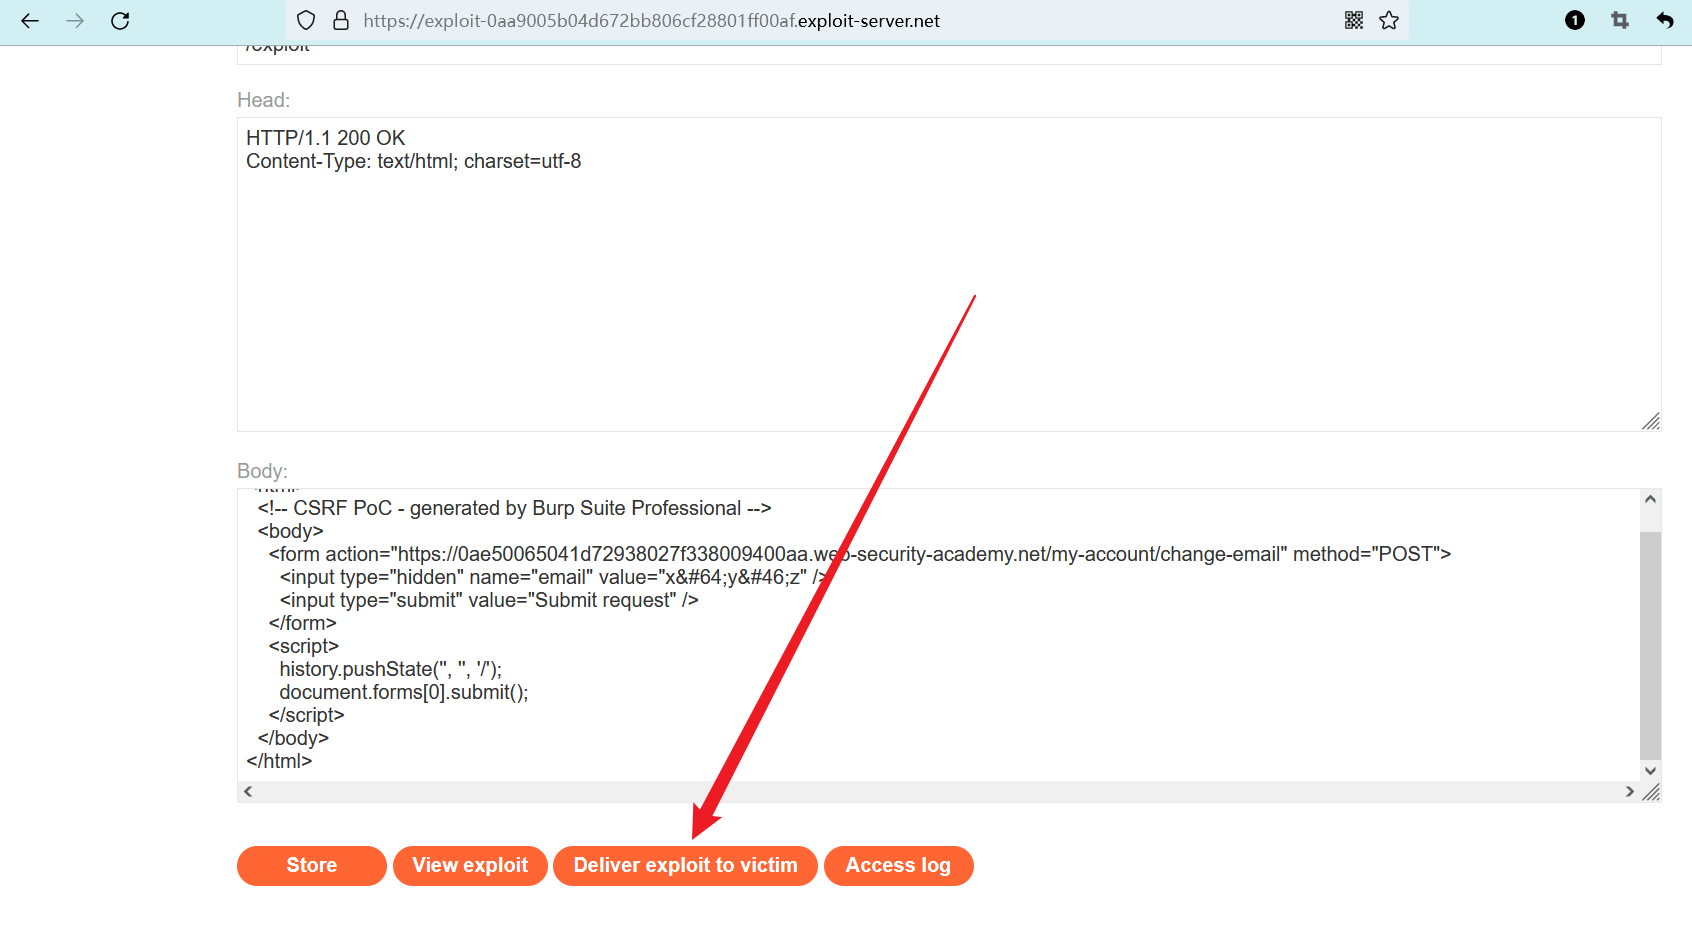Open the Access log
This screenshot has width=1692, height=925.
(898, 865)
